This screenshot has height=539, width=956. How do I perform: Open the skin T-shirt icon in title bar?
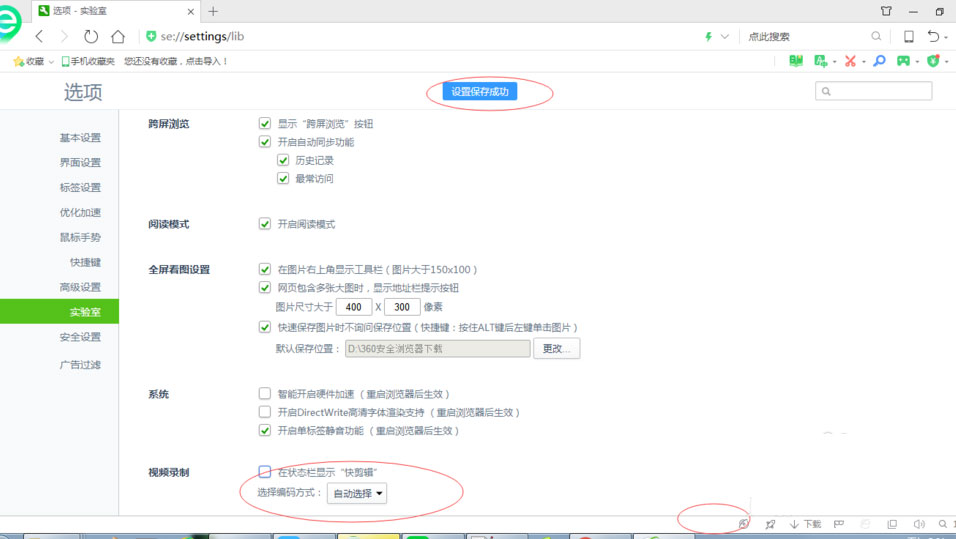click(886, 11)
